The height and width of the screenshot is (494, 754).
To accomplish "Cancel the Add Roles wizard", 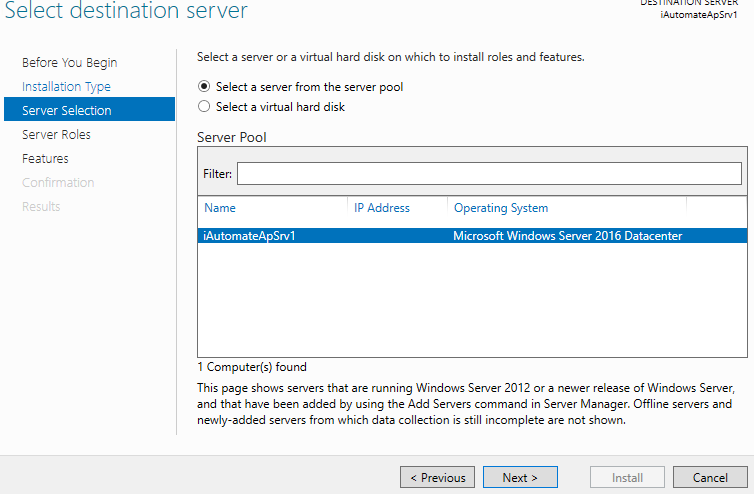I will (710, 477).
